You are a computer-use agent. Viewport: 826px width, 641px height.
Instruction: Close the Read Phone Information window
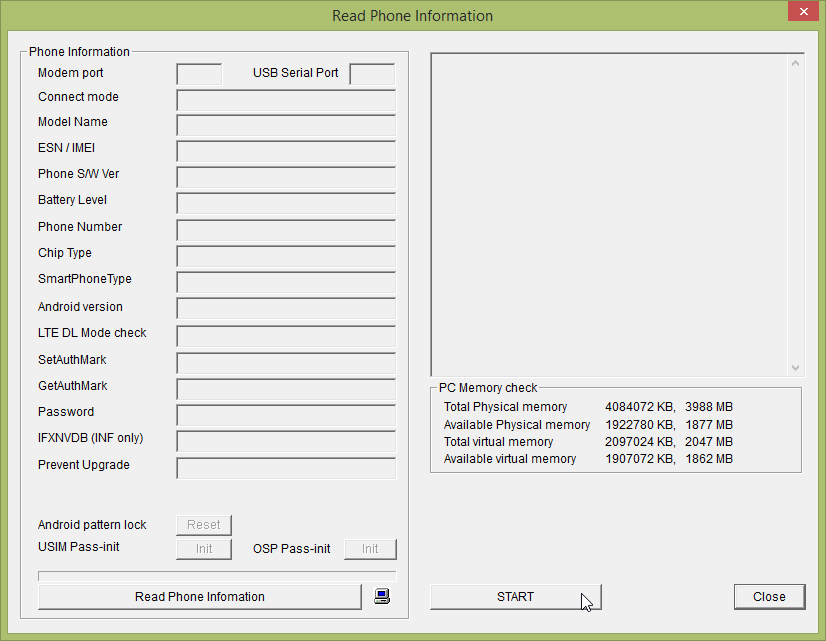click(803, 11)
